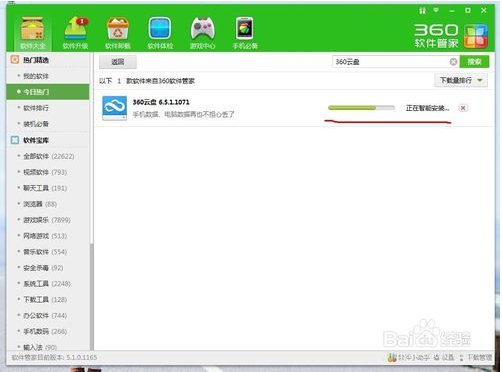This screenshot has width=502, height=372.
Task: Open the title bar dropdown menu icon
Action: point(436,11)
